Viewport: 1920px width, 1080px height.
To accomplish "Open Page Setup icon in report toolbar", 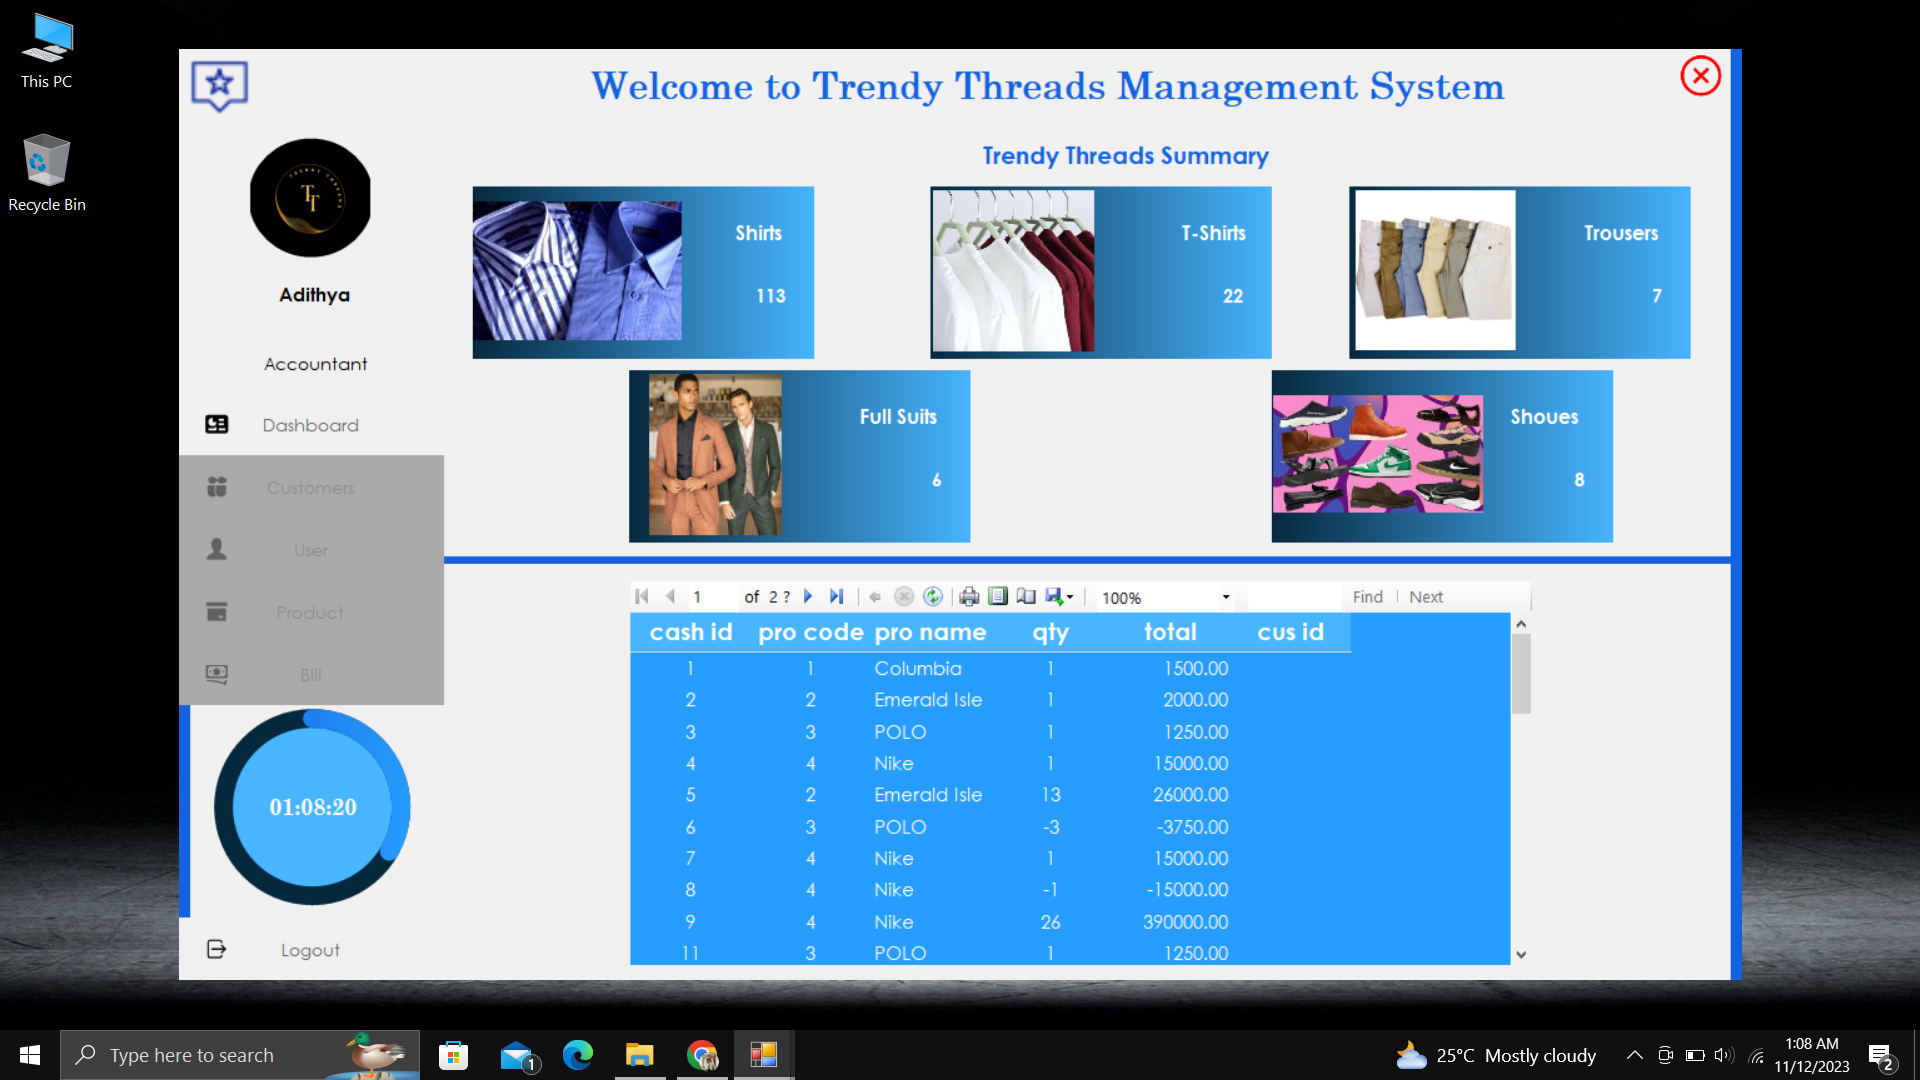I will [x=1026, y=596].
